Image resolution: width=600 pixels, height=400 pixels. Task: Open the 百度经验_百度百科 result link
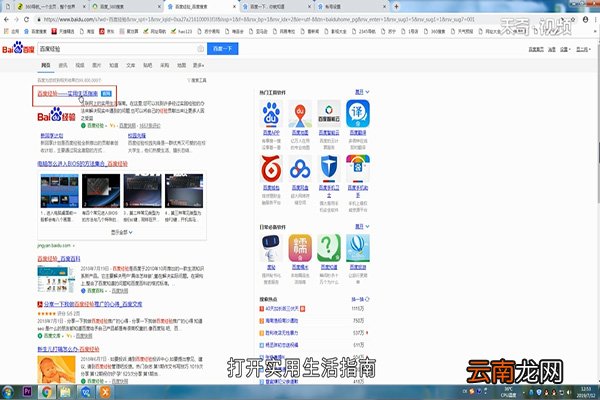pyautogui.click(x=59, y=259)
